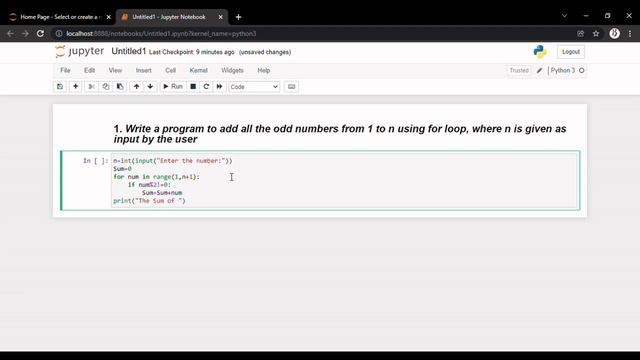Viewport: 640px width, 360px height.
Task: Open the Insert menu
Action: coord(144,70)
